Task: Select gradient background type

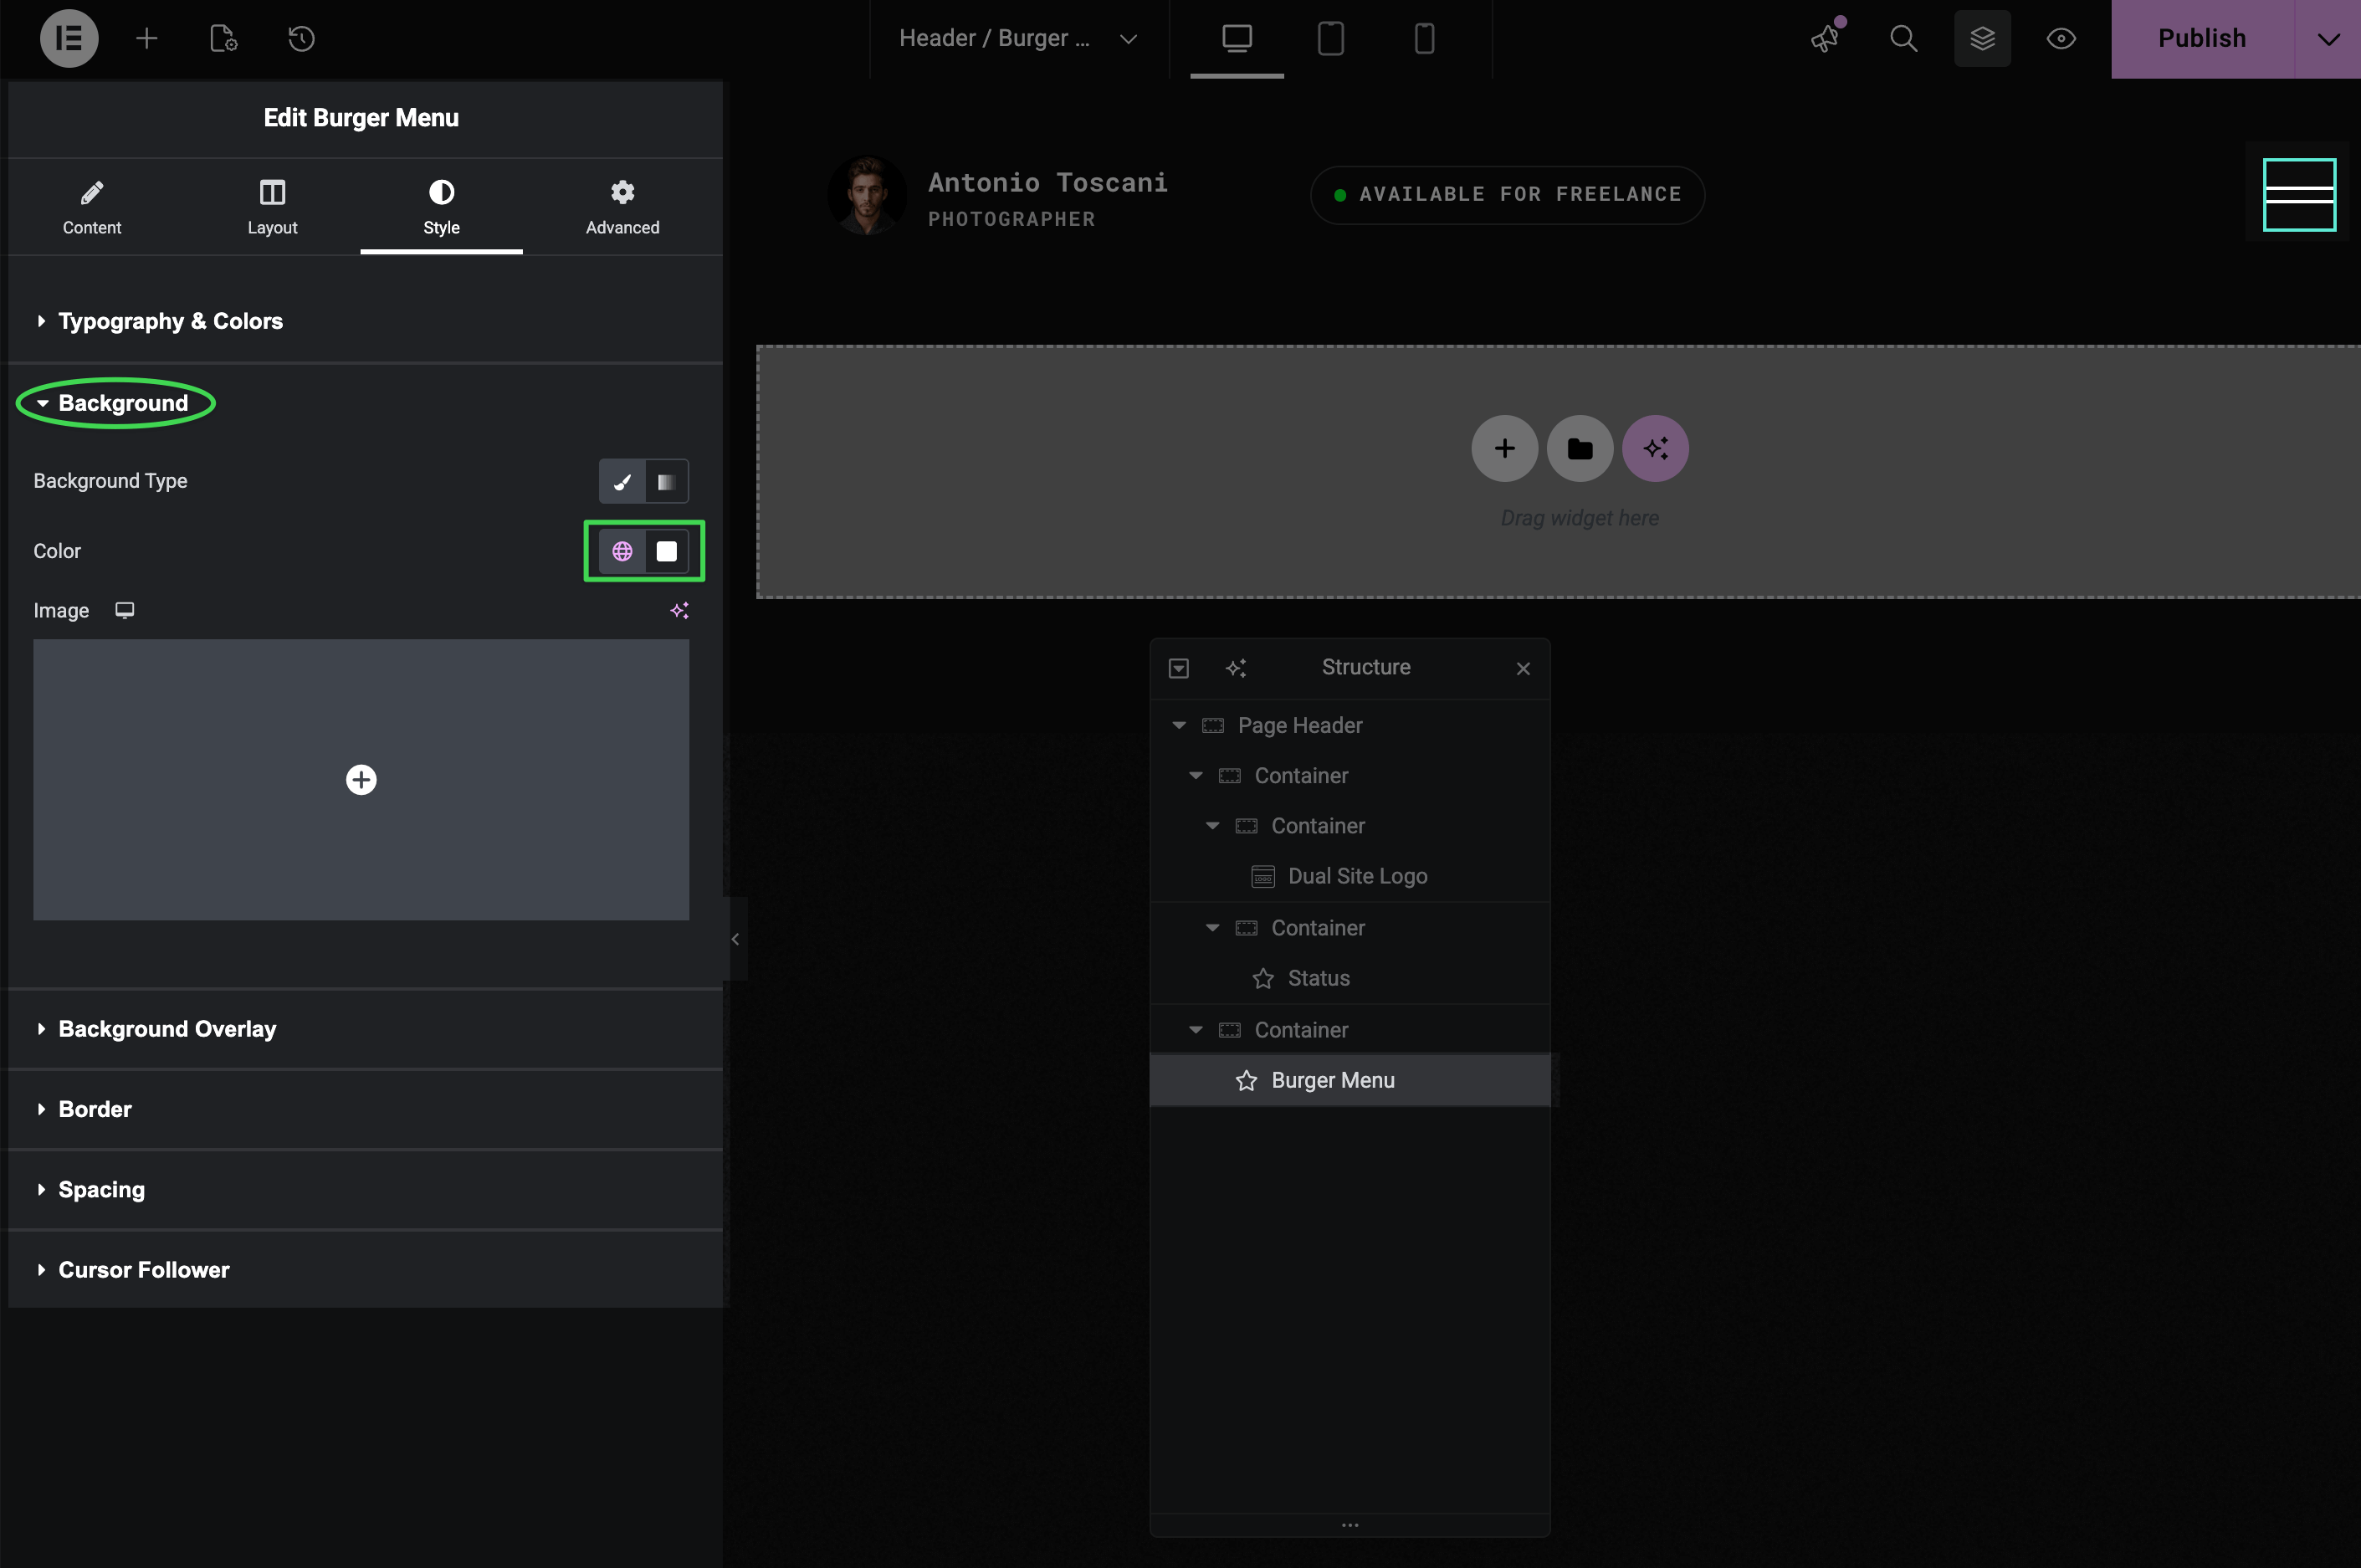Action: pyautogui.click(x=666, y=482)
